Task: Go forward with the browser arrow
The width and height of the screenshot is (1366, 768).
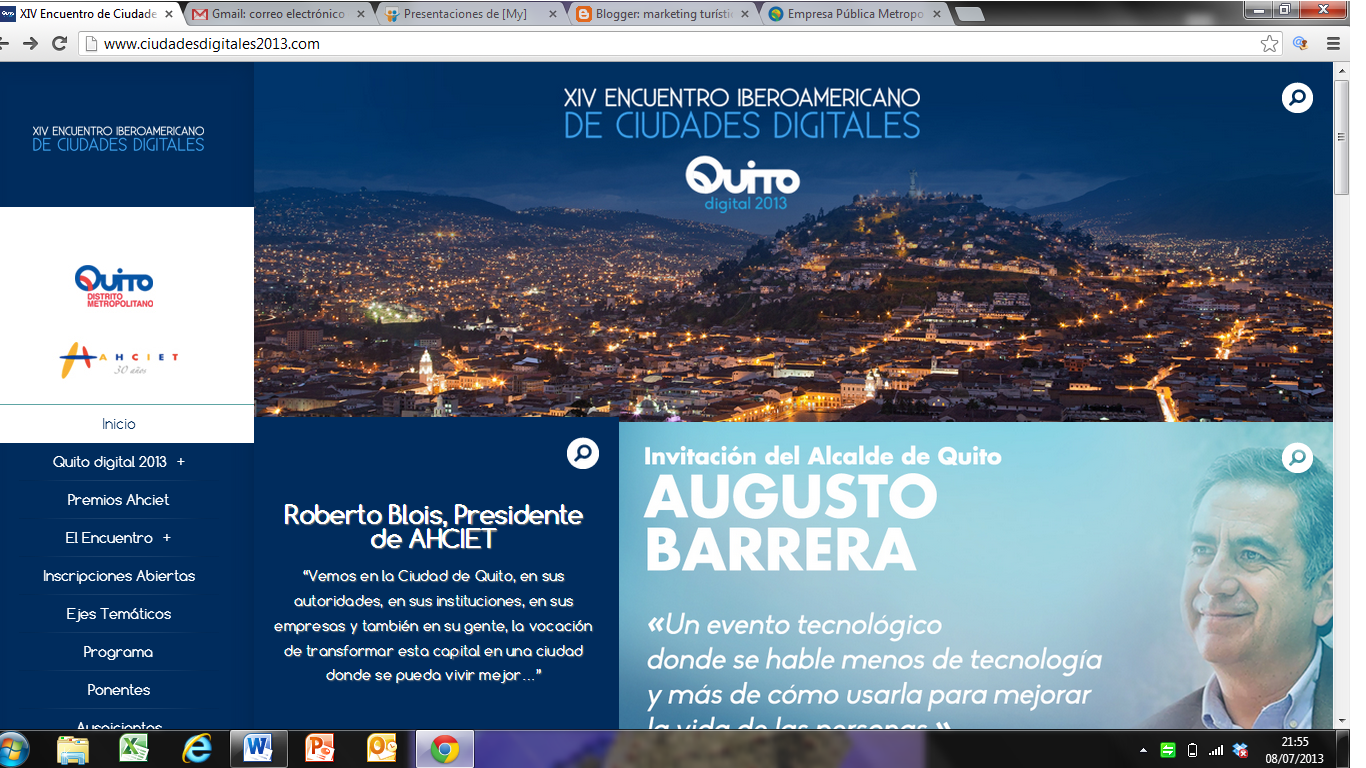Action: tap(30, 43)
